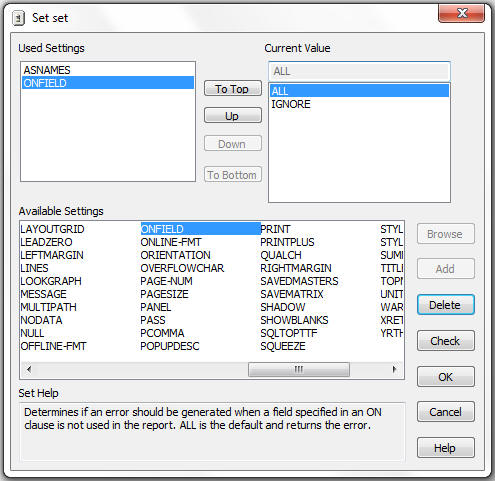495x481 pixels.
Task: Click the horizontal scrollbar thumb
Action: 299,369
